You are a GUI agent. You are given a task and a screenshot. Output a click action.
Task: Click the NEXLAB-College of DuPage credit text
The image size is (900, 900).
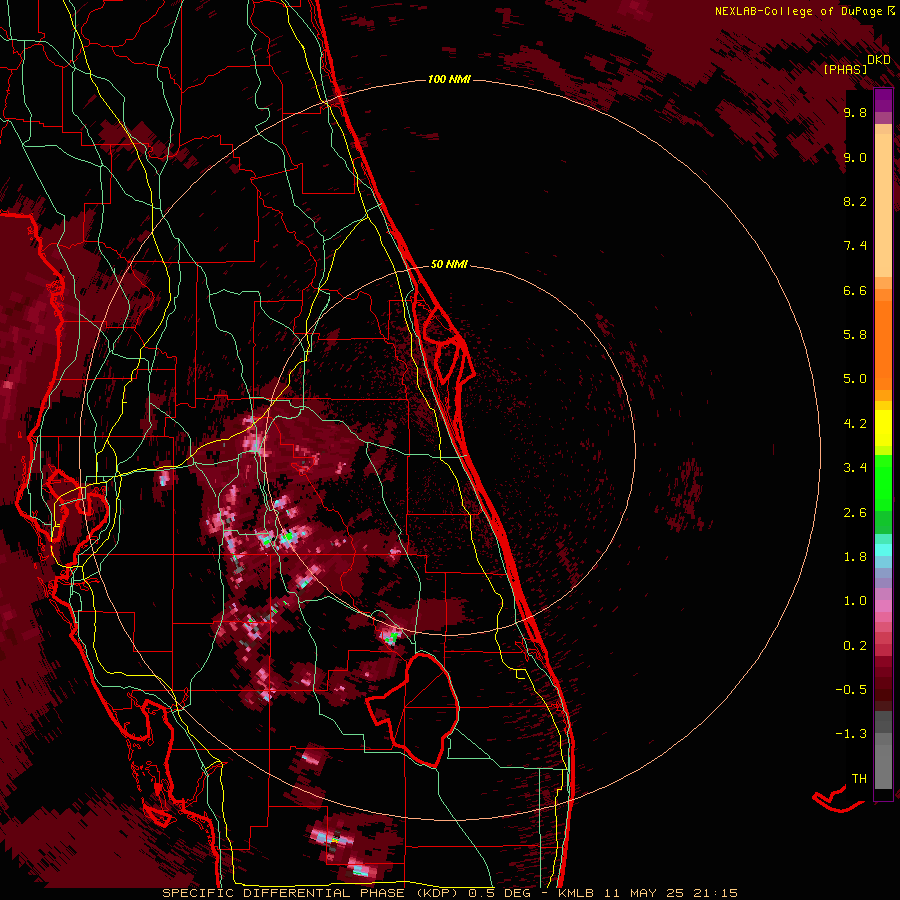coord(800,11)
